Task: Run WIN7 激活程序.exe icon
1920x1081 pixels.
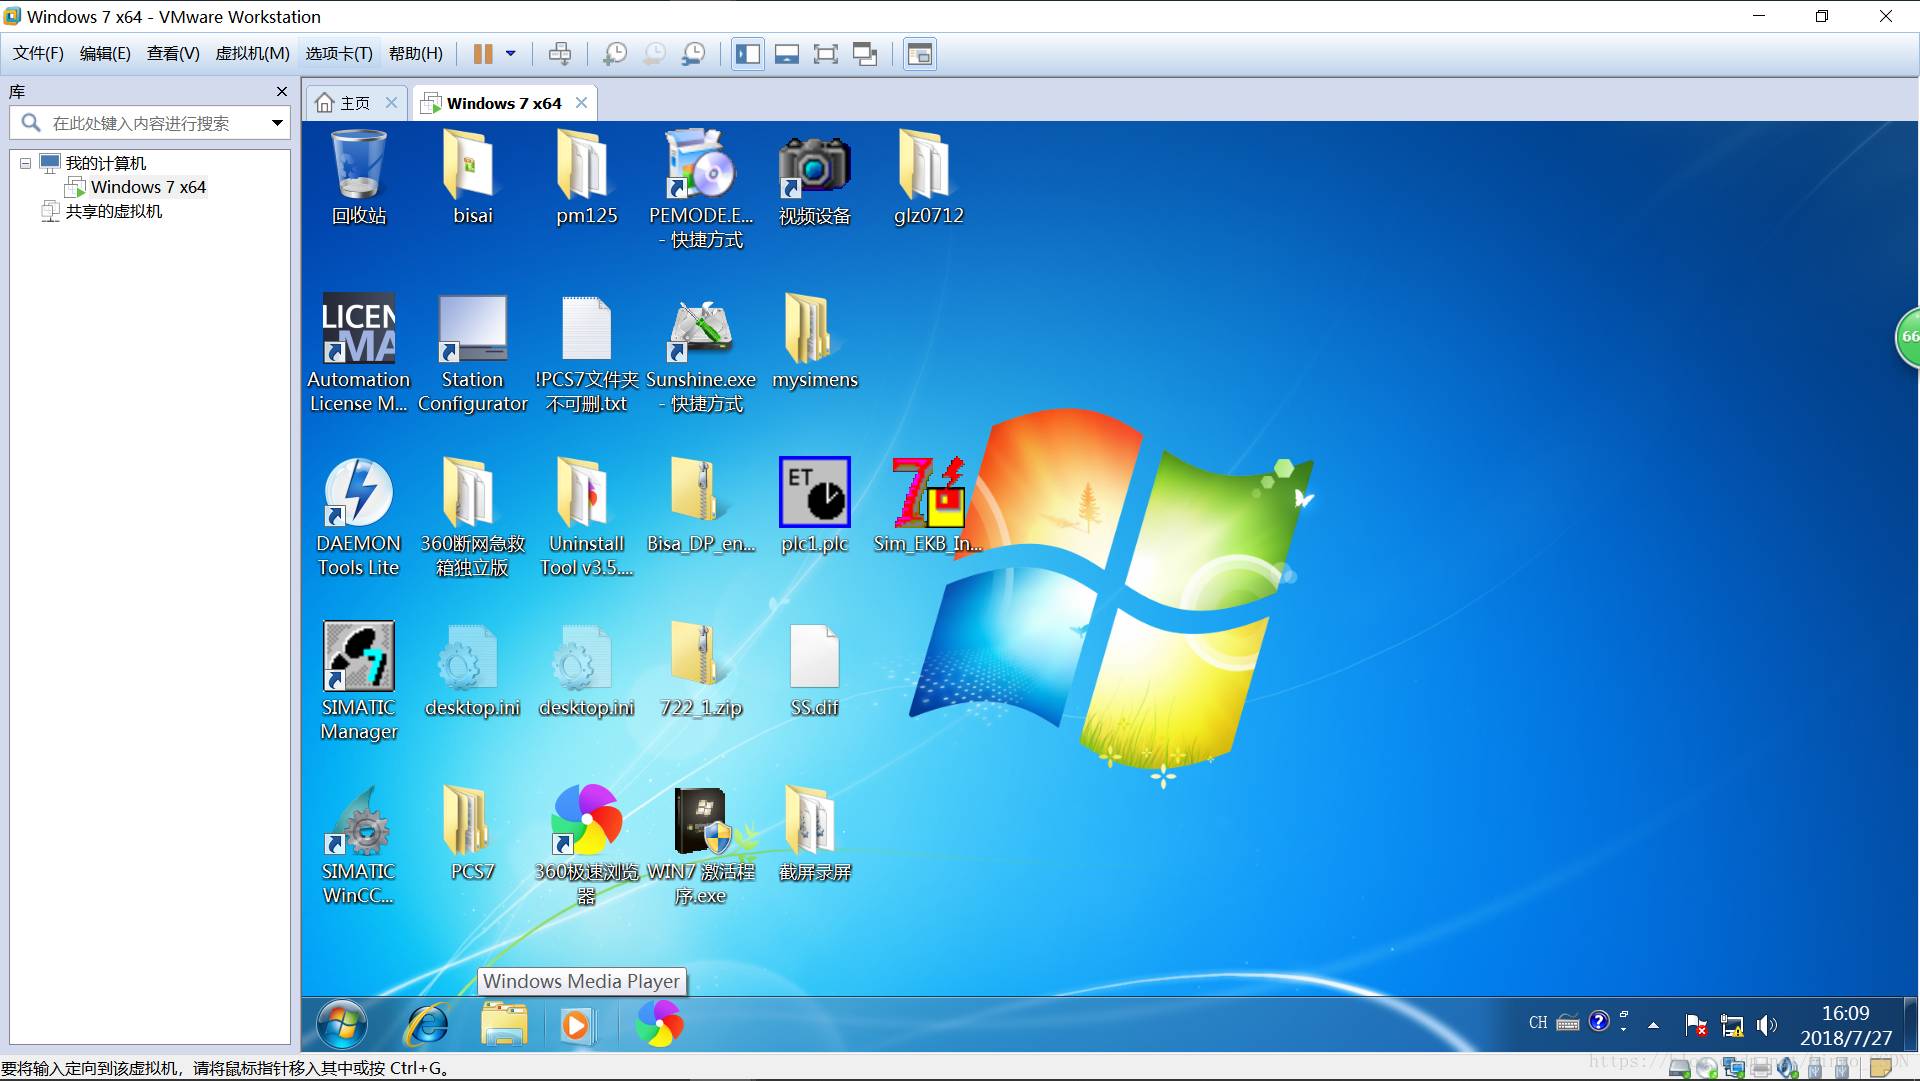Action: [x=700, y=845]
